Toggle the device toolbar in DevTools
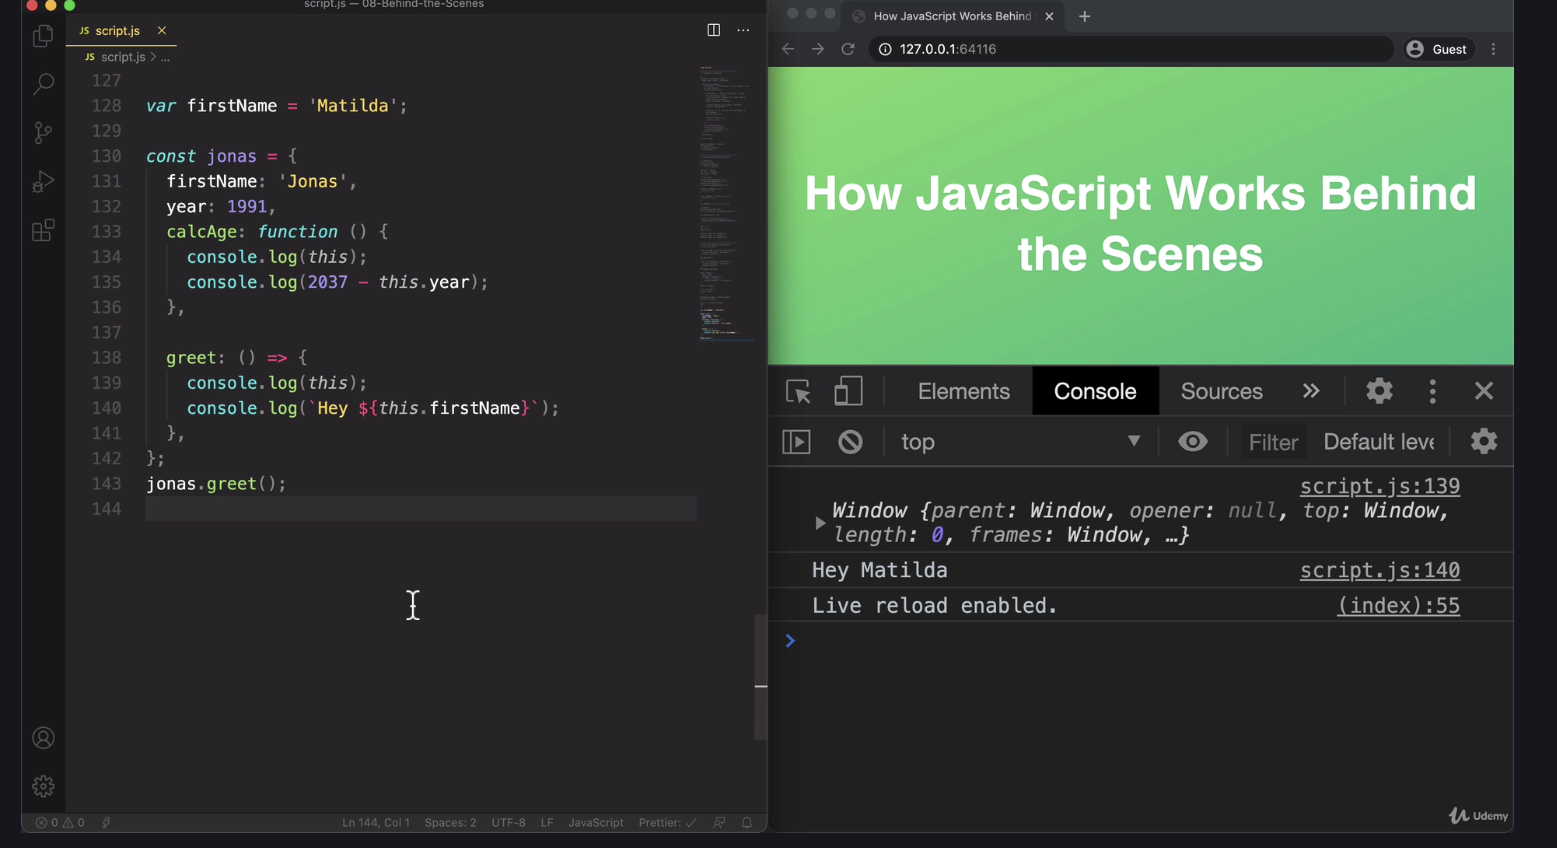The image size is (1557, 848). 848,391
